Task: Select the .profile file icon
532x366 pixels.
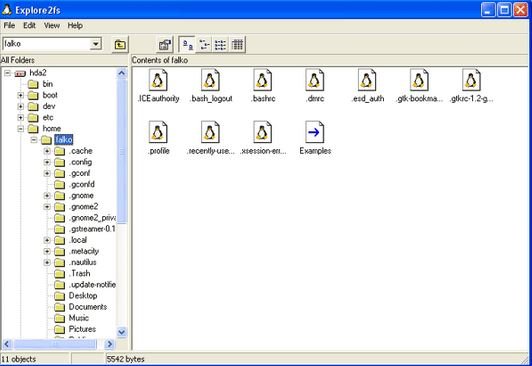Action: (x=158, y=132)
